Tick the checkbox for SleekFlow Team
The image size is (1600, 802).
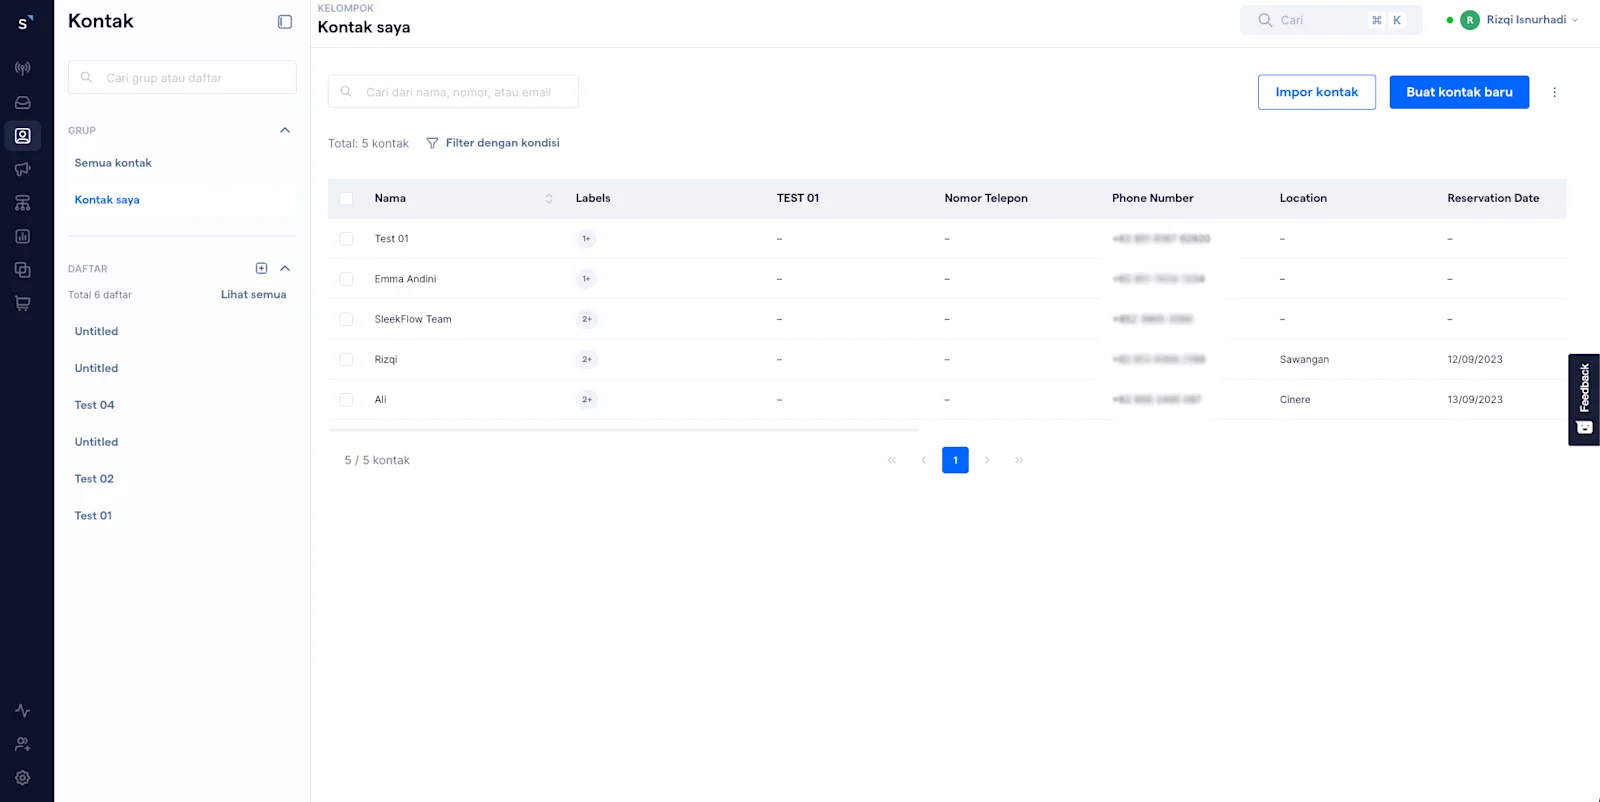[x=346, y=319]
